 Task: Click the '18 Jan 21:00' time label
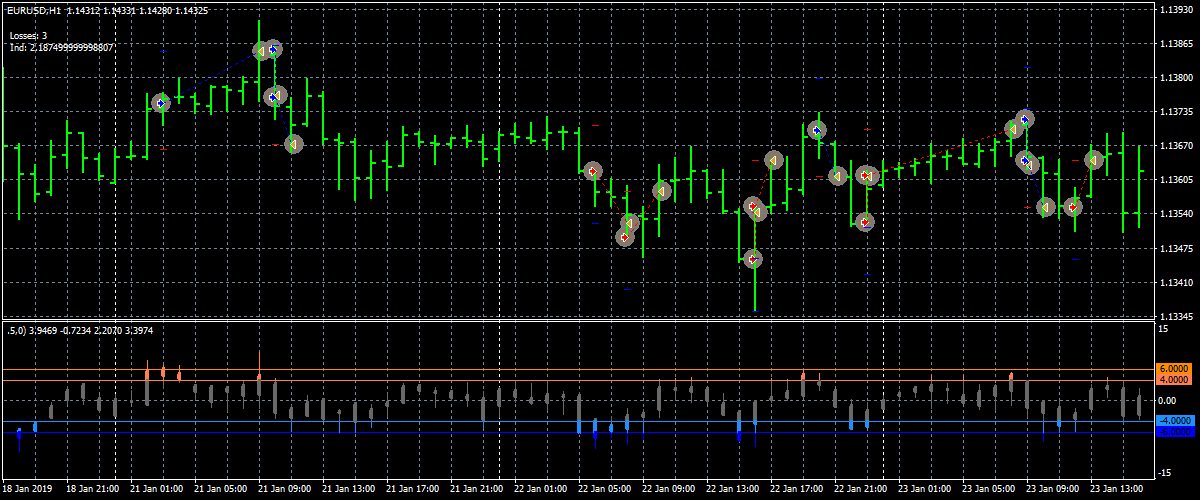pos(92,490)
